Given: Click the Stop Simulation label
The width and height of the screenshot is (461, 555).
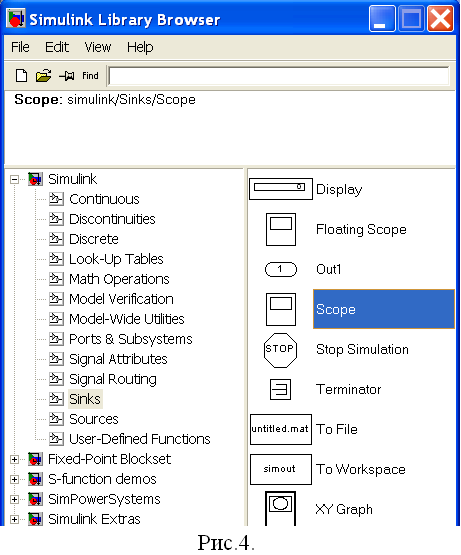Looking at the screenshot, I should pos(362,350).
